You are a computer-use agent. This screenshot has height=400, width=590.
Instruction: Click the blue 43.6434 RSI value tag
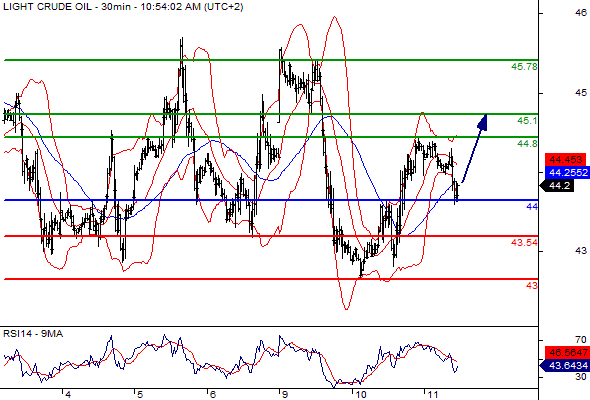tap(566, 365)
